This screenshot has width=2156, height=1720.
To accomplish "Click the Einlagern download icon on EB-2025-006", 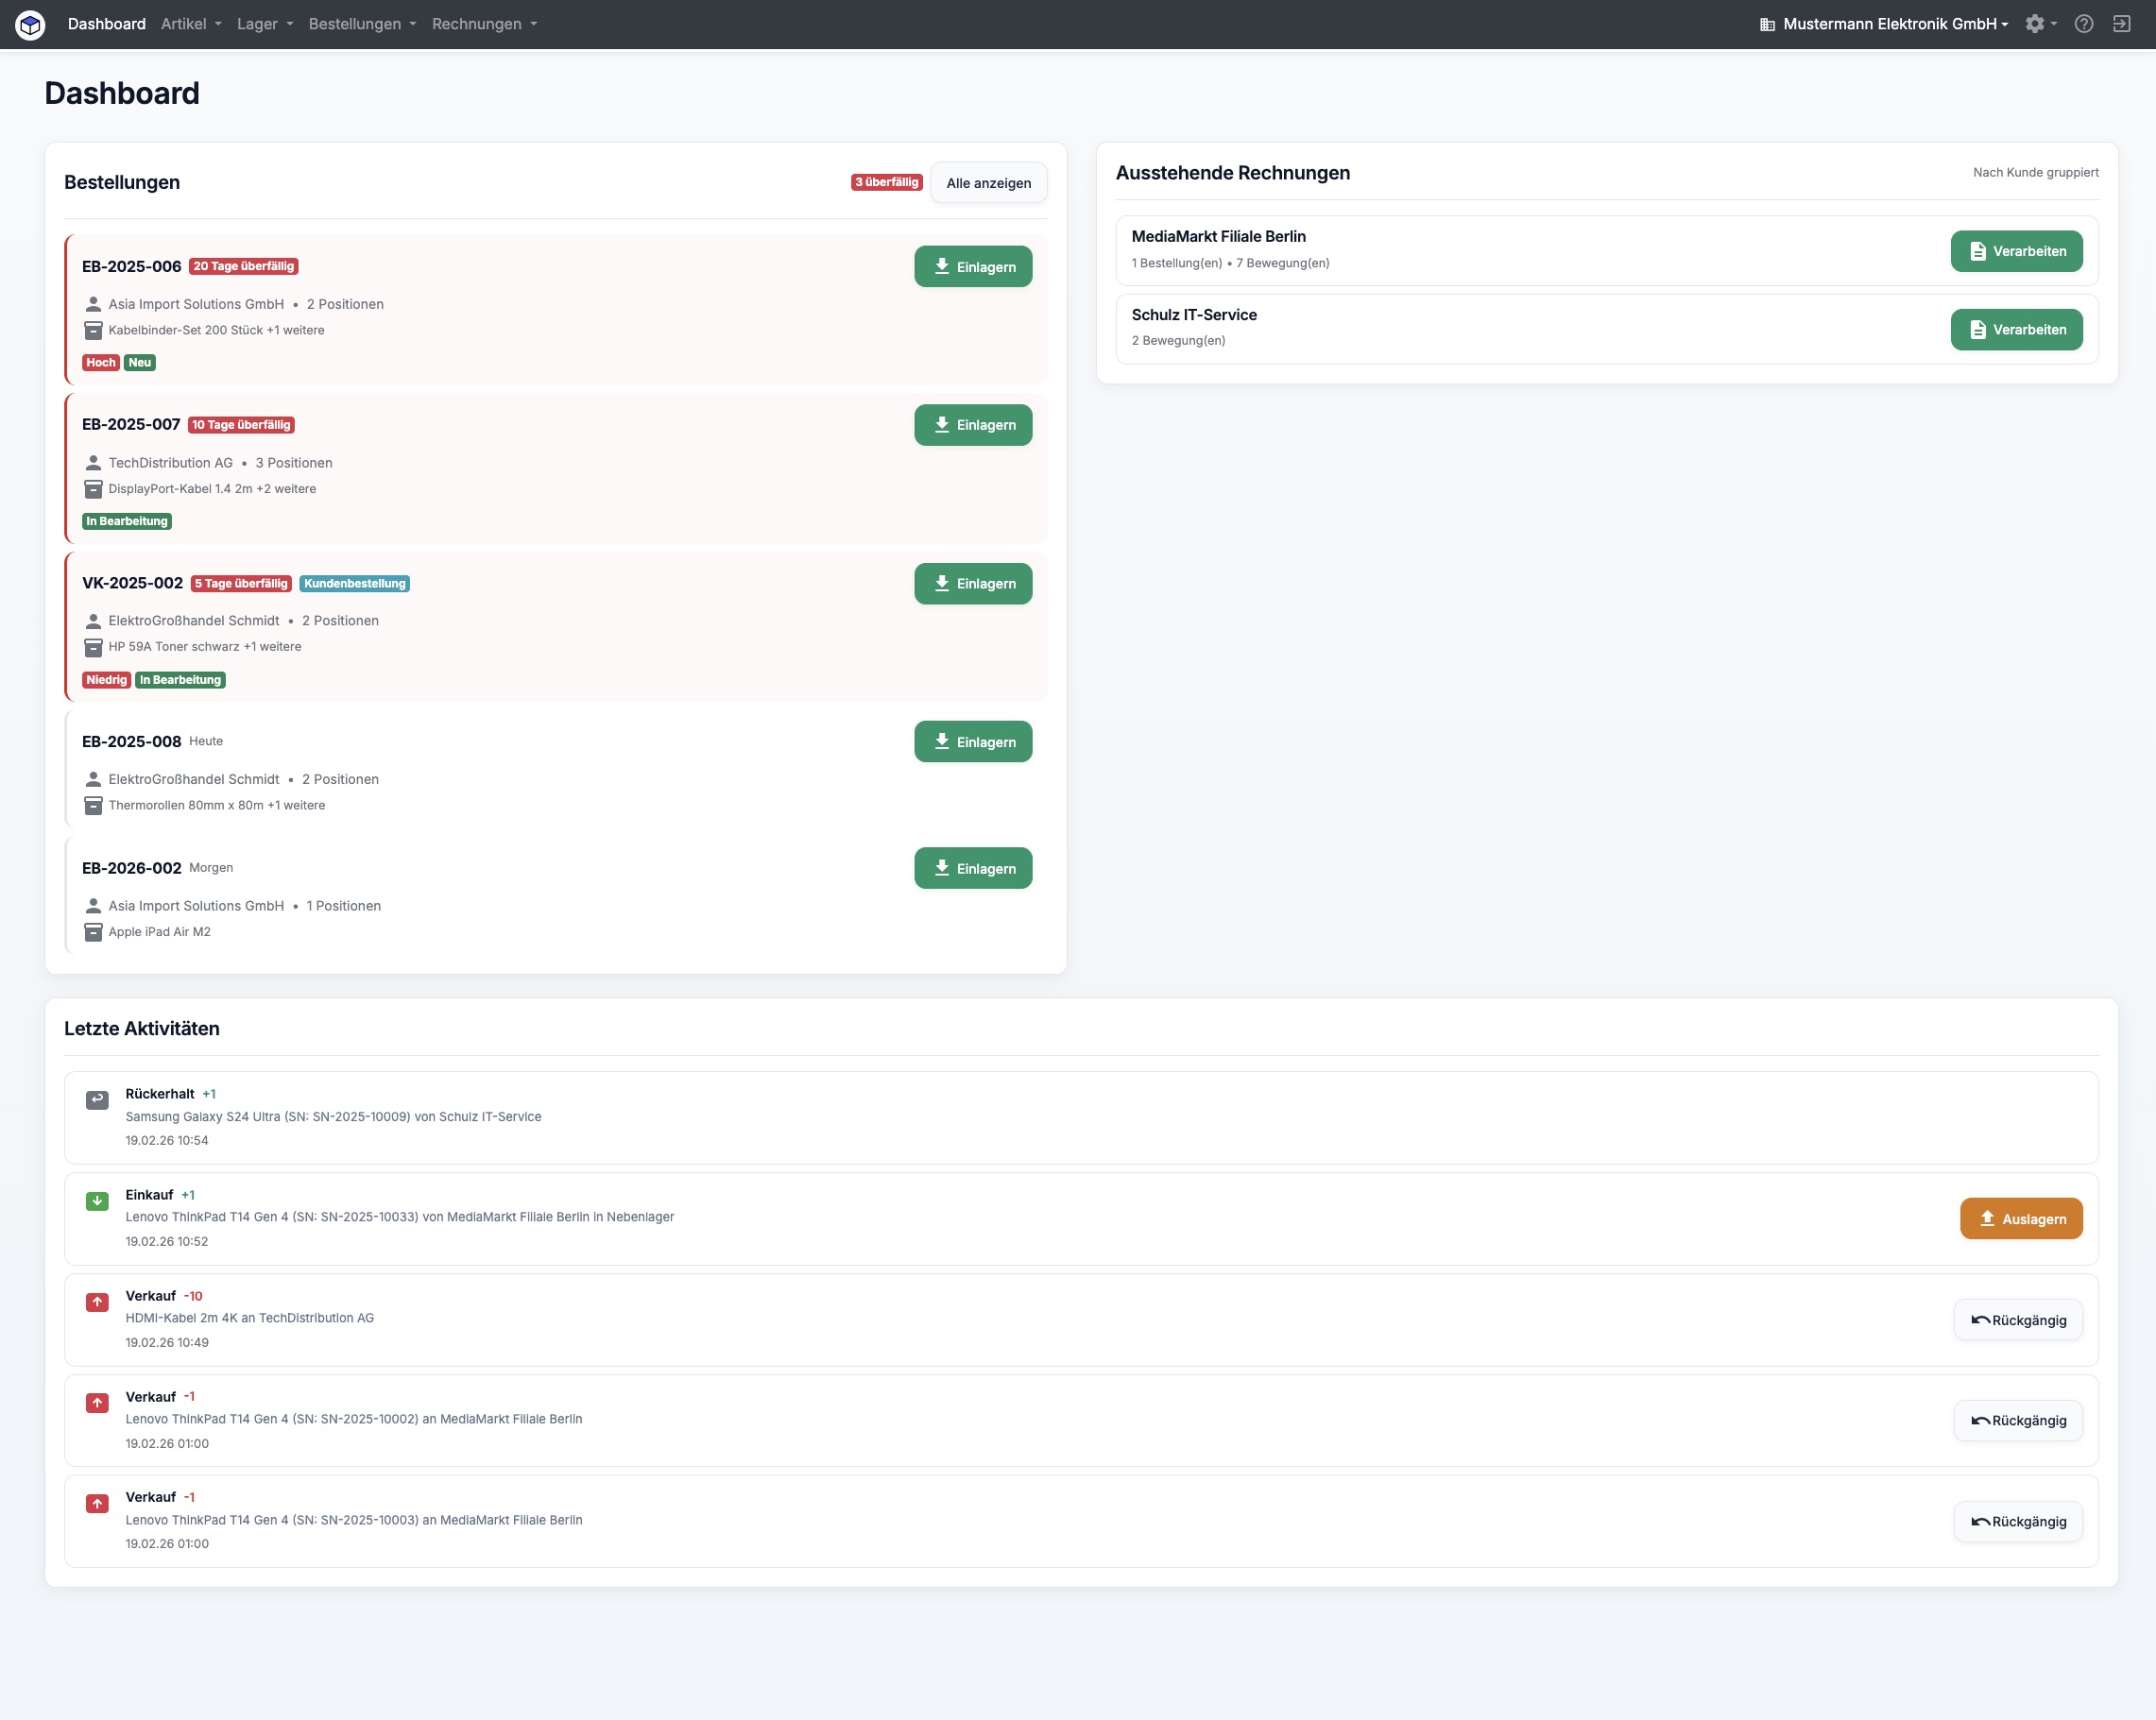I will click(x=941, y=266).
